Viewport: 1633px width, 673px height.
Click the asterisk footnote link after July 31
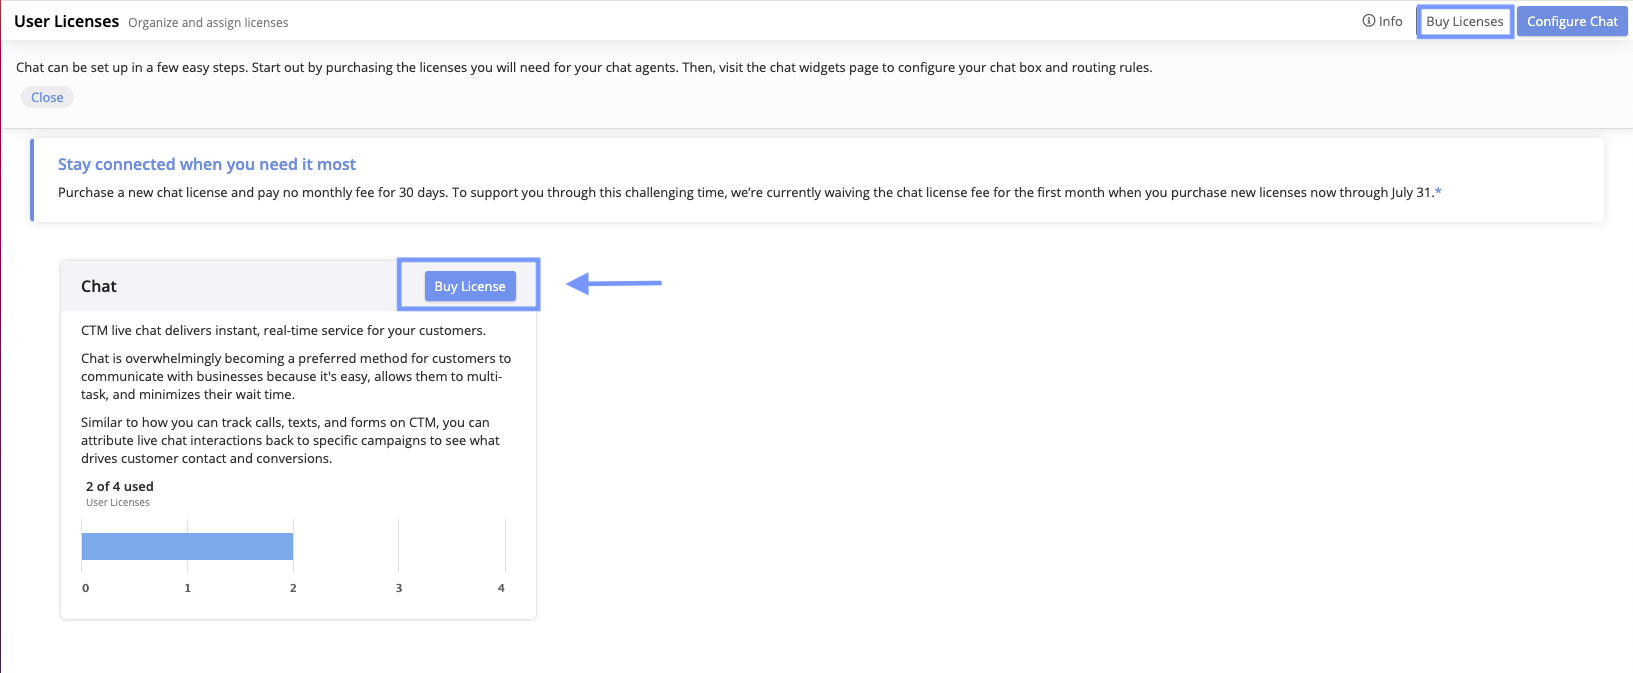1438,192
